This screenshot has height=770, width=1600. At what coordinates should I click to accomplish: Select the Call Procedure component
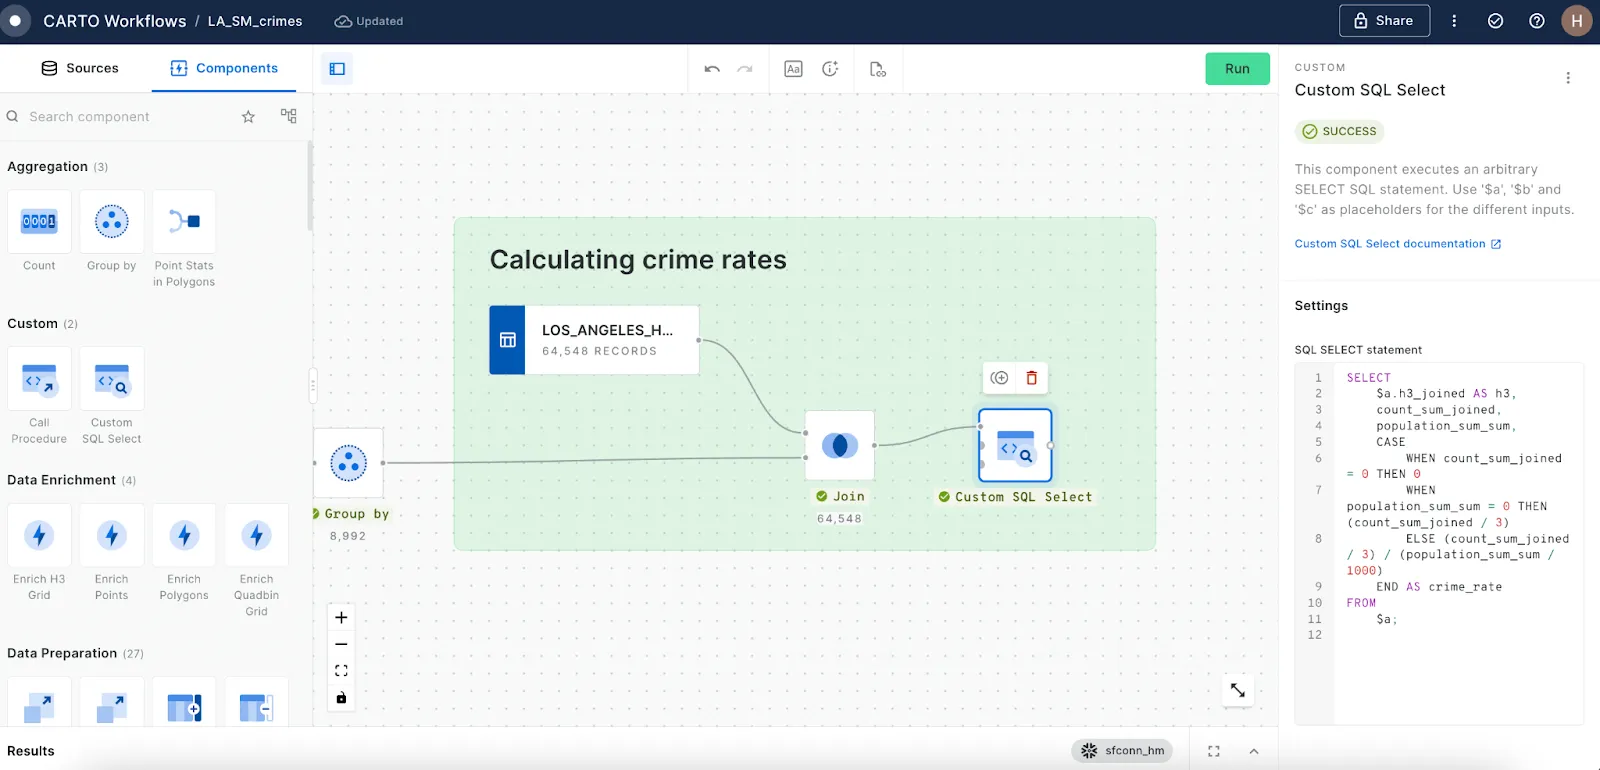pos(39,380)
